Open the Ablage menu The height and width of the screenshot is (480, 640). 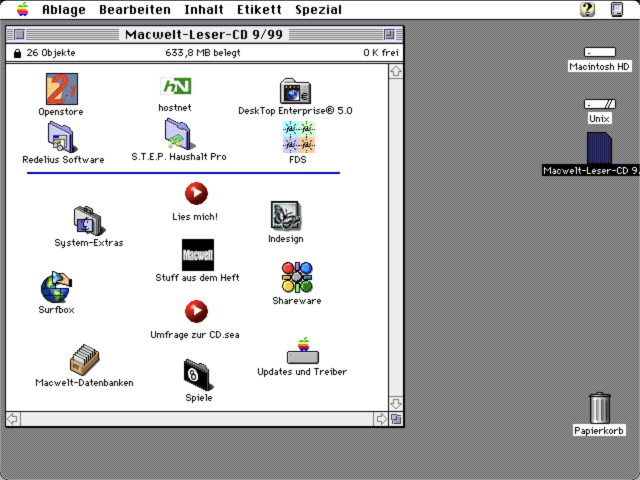coord(64,9)
